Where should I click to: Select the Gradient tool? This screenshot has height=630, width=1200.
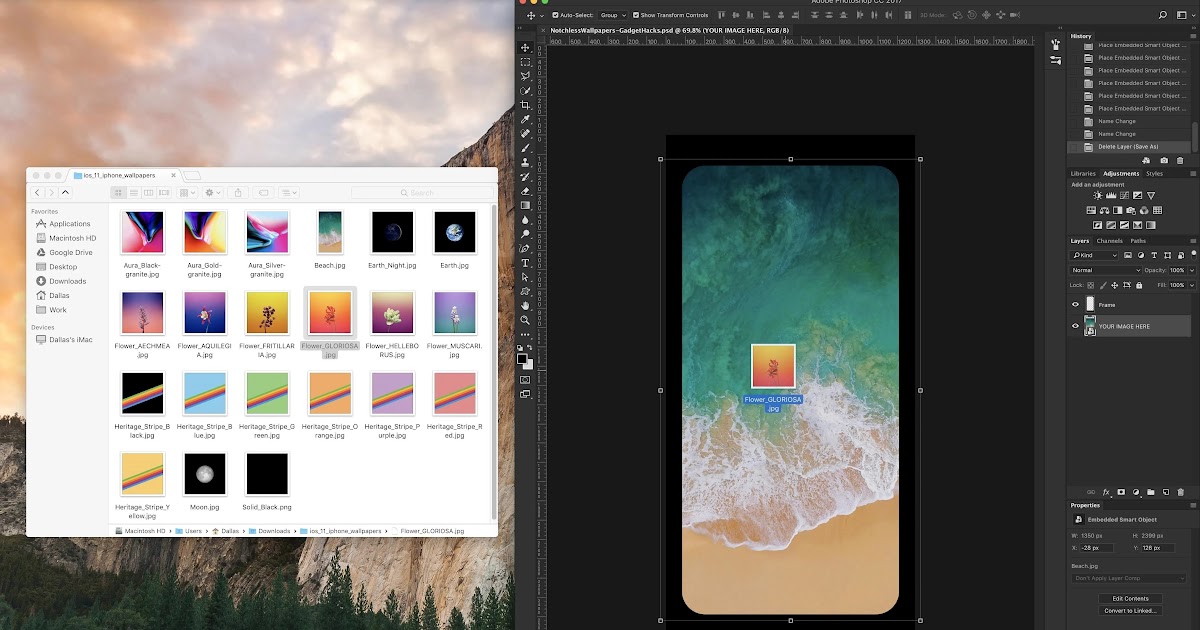pos(526,205)
